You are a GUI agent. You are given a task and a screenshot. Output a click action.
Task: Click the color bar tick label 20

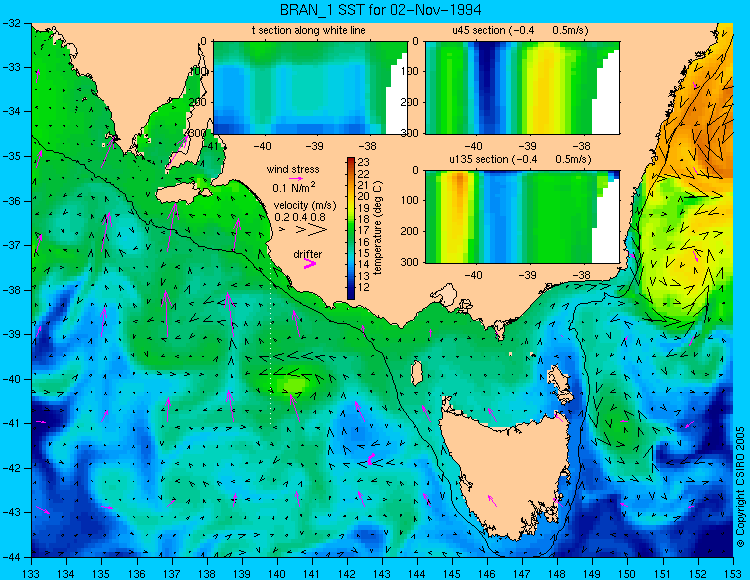[364, 197]
